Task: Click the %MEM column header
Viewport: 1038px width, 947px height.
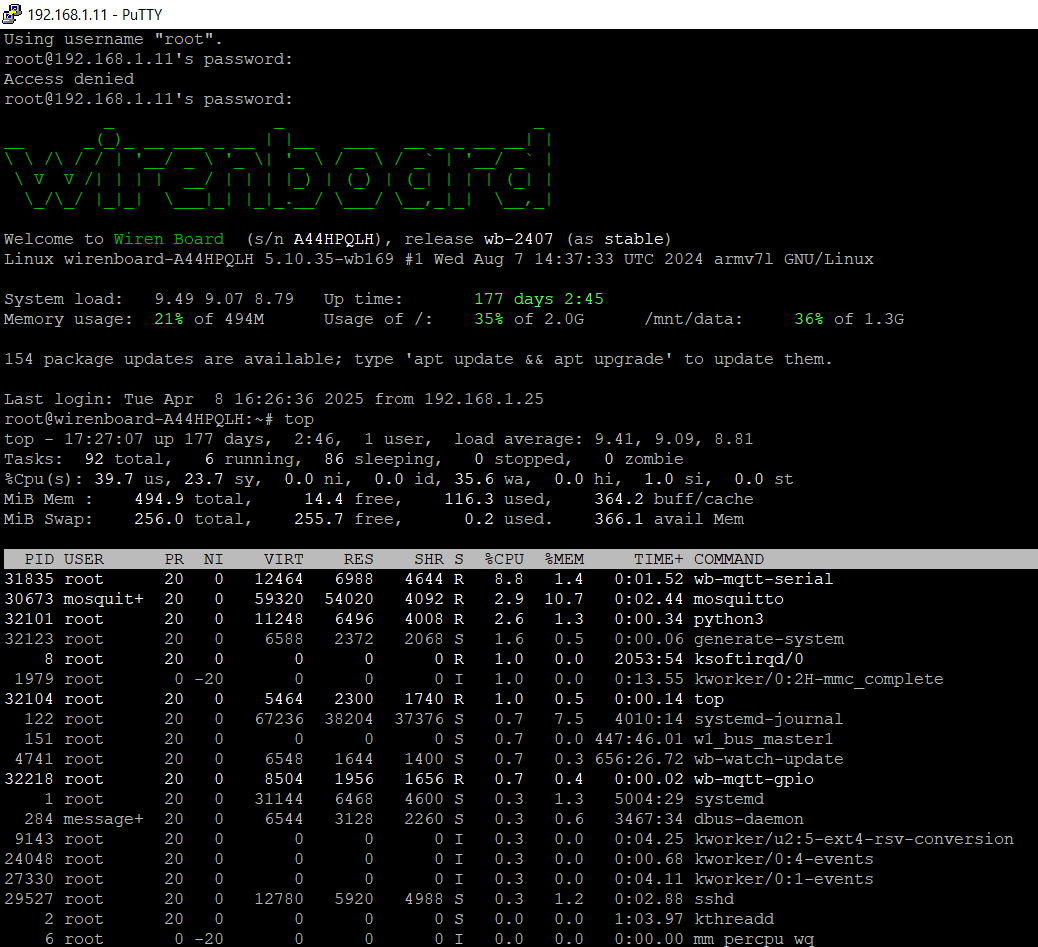Action: tap(564, 559)
